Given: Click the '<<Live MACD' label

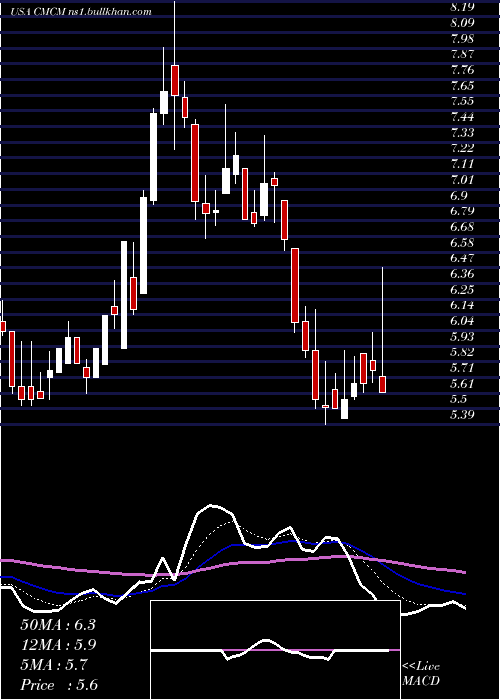Looking at the screenshot, I should coord(421,674).
